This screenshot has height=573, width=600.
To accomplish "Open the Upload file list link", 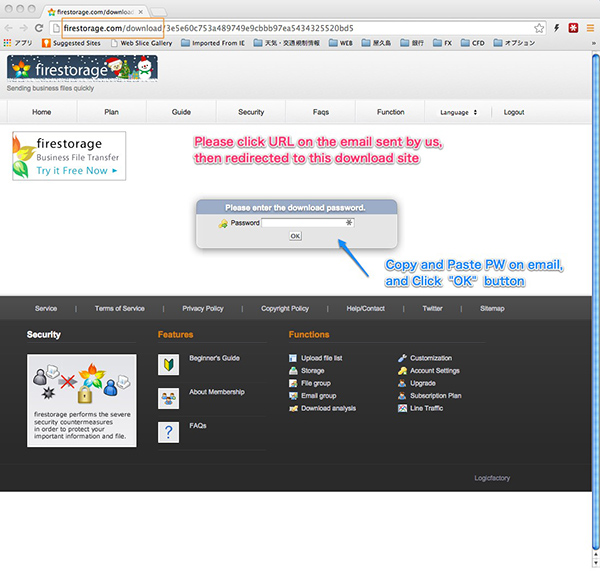I will tap(321, 358).
